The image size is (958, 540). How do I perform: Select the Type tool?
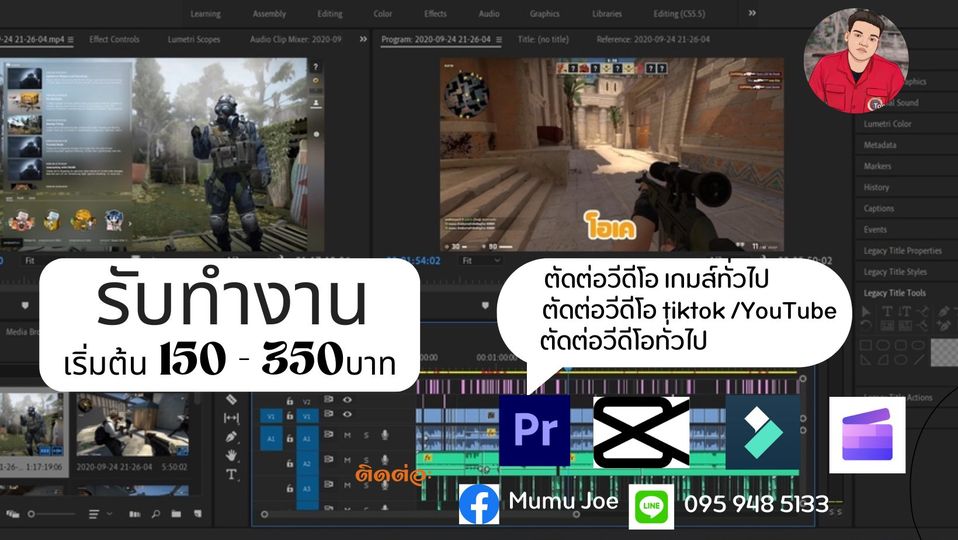232,474
